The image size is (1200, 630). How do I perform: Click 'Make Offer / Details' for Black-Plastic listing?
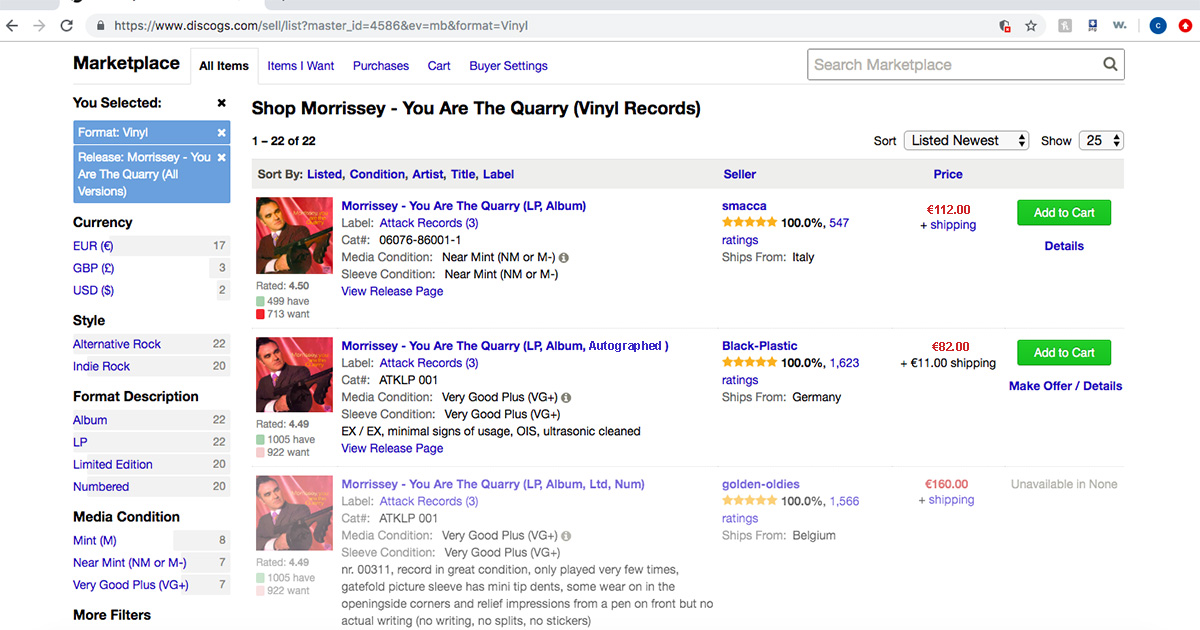[1065, 386]
